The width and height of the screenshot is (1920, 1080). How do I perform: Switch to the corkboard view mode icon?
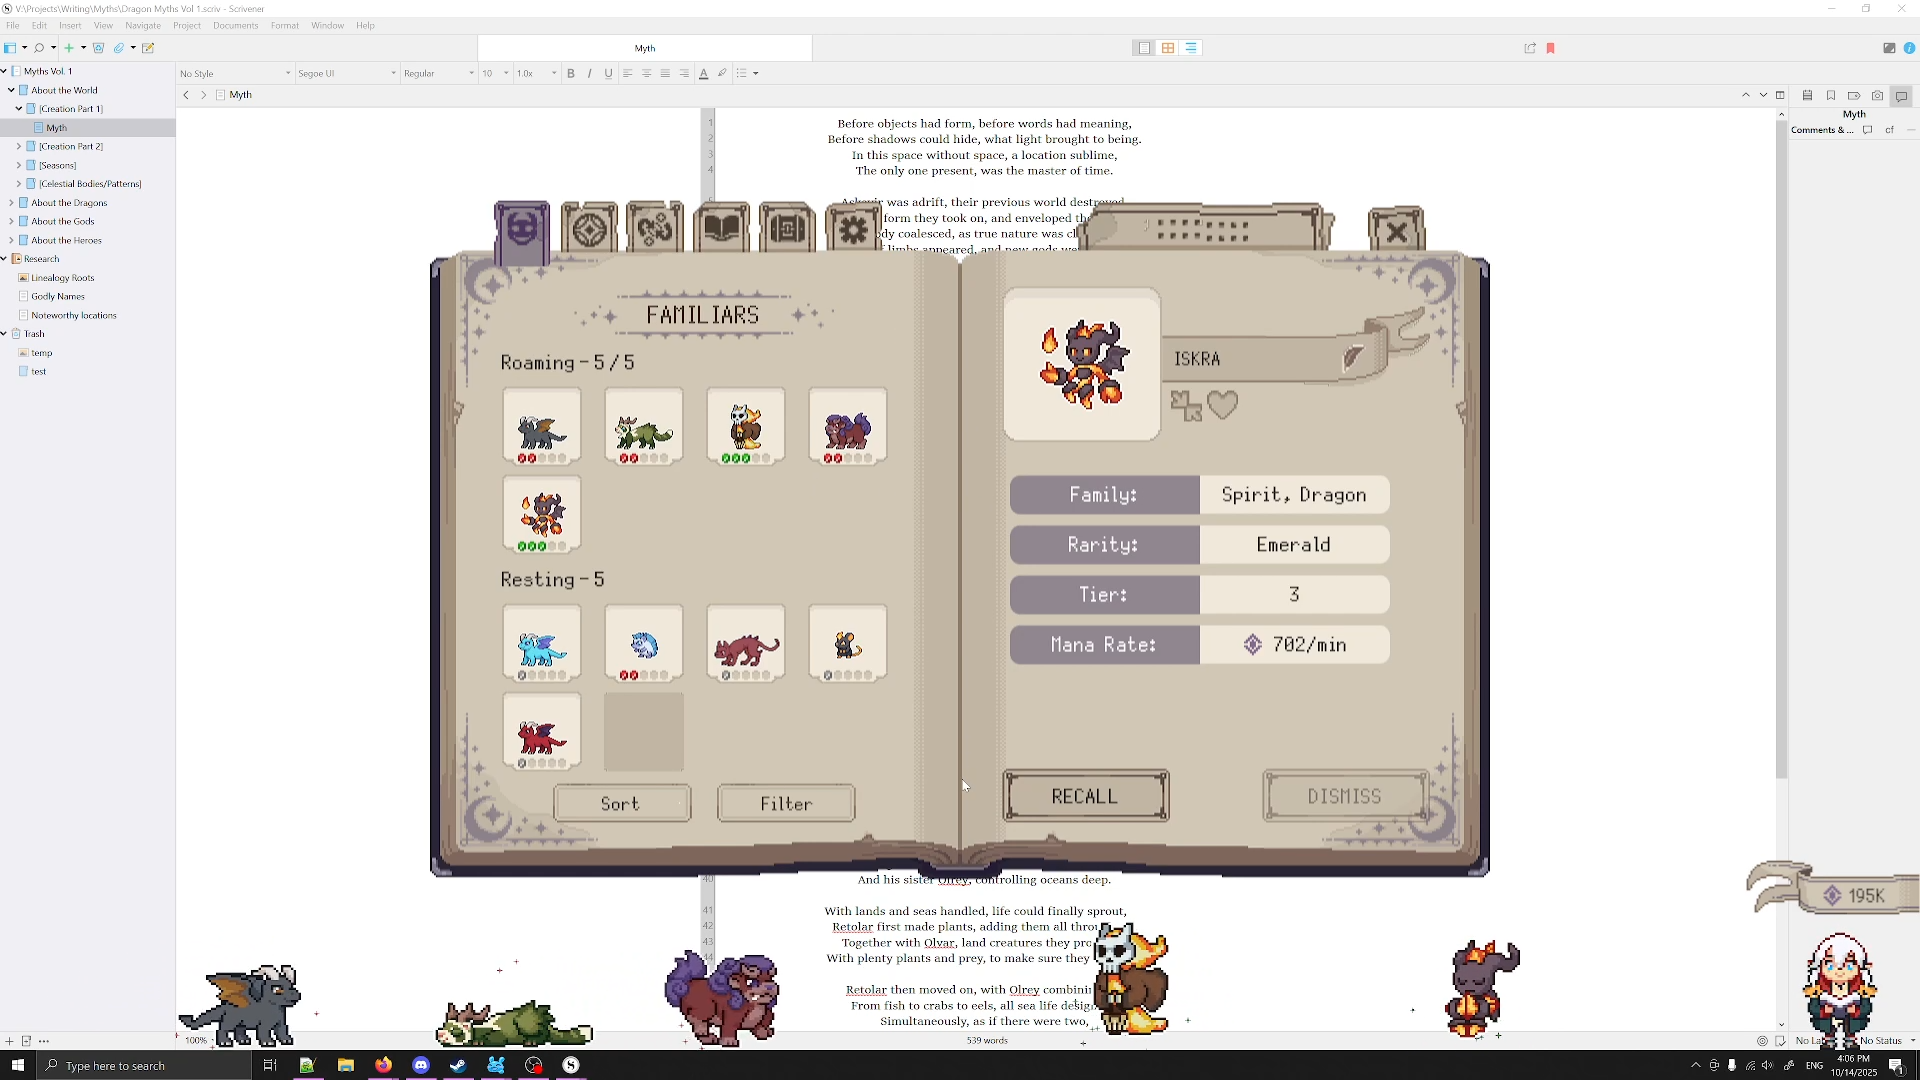click(1167, 48)
